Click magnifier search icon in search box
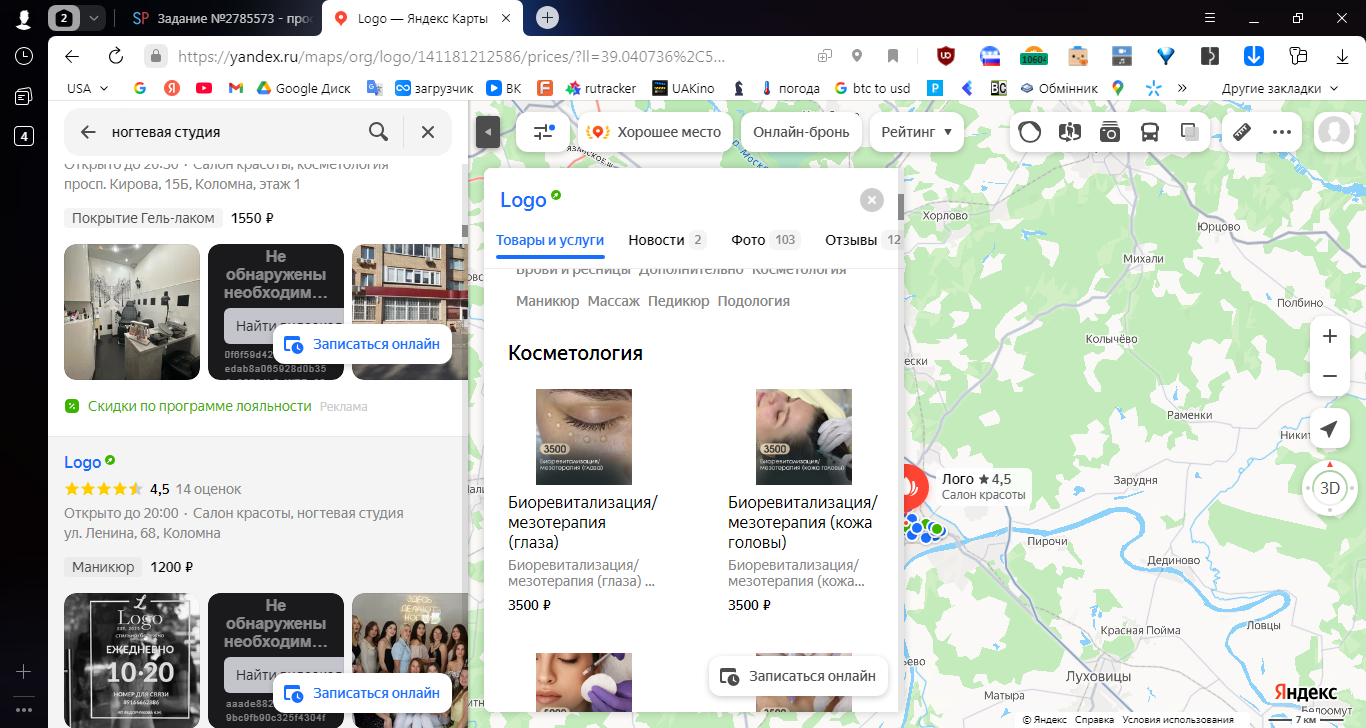The height and width of the screenshot is (728, 1366). (378, 132)
